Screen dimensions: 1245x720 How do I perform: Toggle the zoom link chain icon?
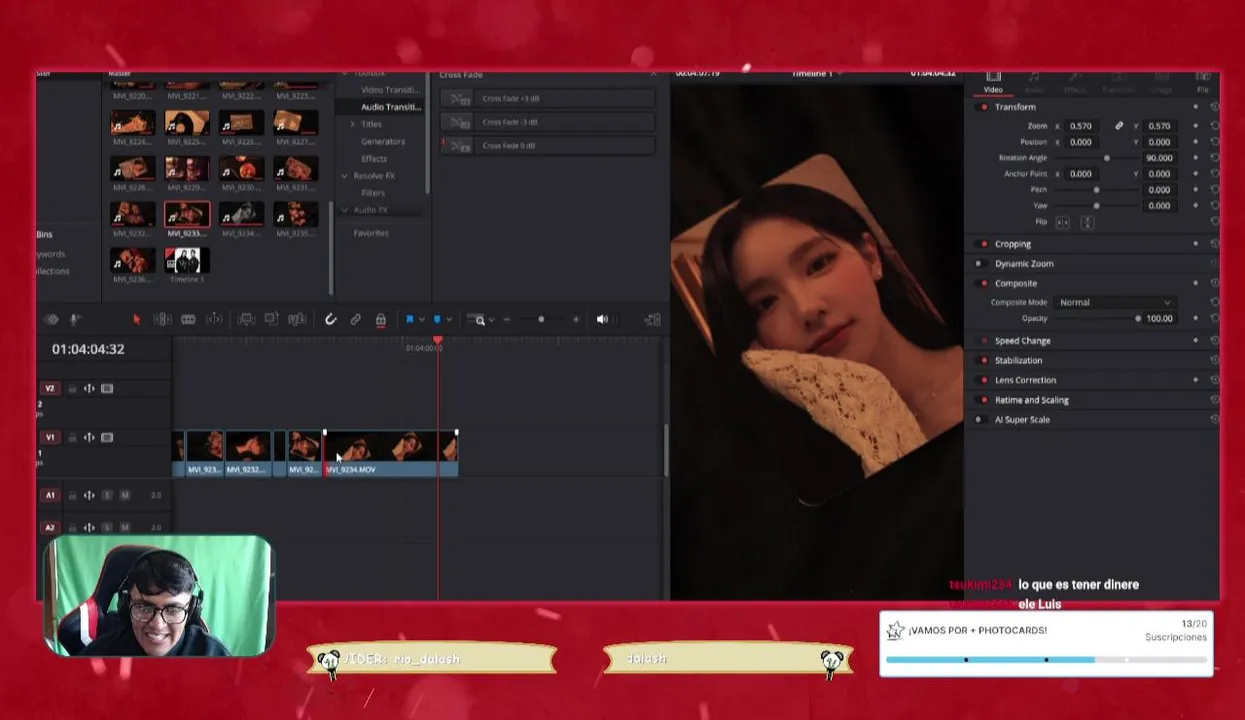point(1119,126)
